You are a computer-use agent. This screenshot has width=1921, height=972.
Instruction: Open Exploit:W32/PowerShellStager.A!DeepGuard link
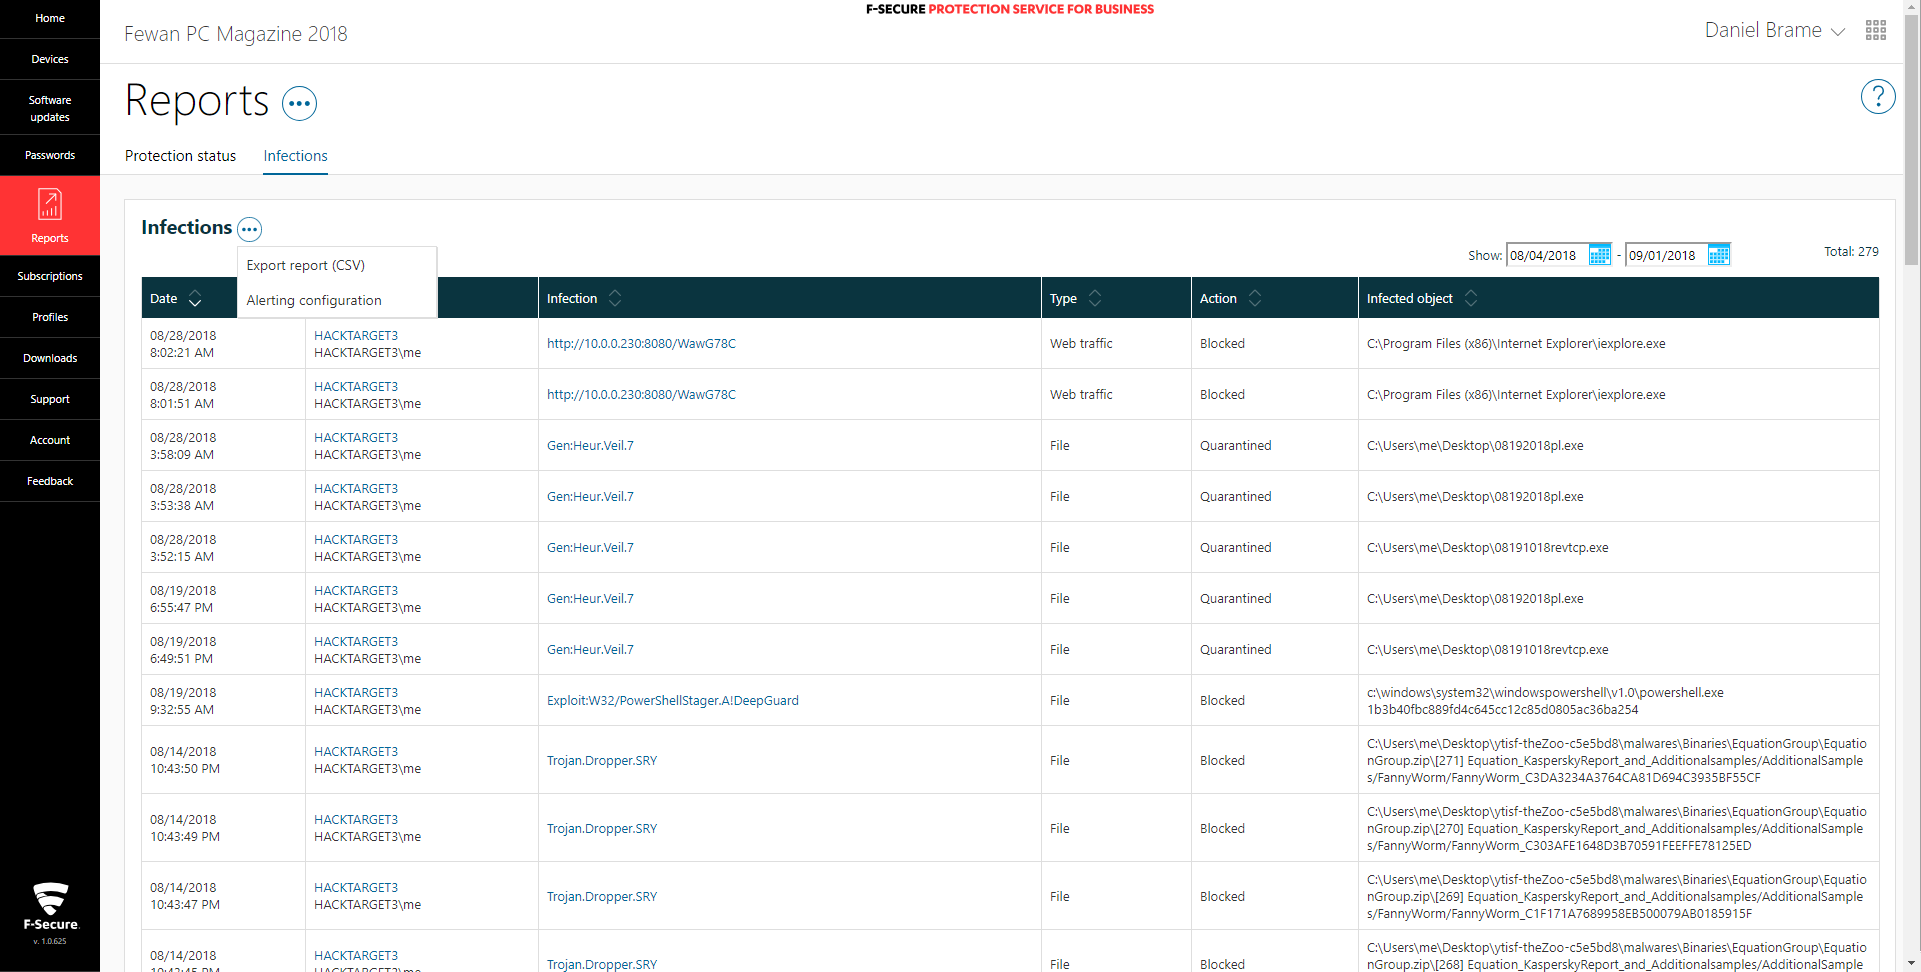tap(672, 700)
